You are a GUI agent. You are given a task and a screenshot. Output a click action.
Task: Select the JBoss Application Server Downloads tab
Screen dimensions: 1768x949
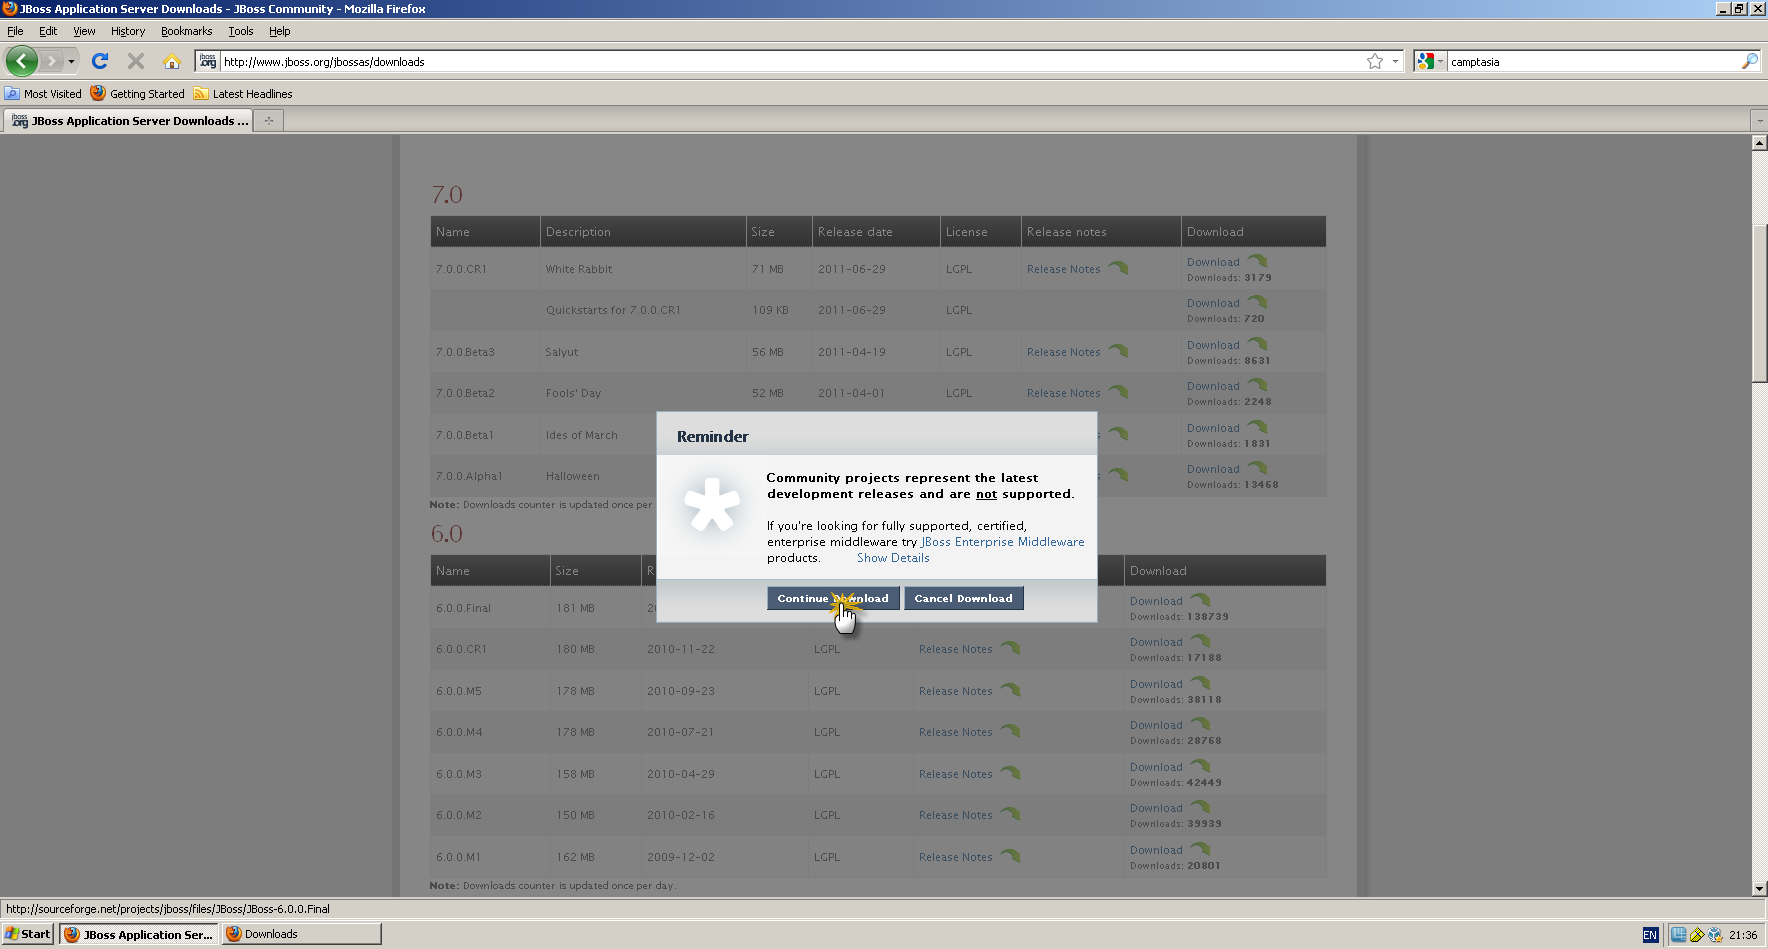(x=130, y=120)
